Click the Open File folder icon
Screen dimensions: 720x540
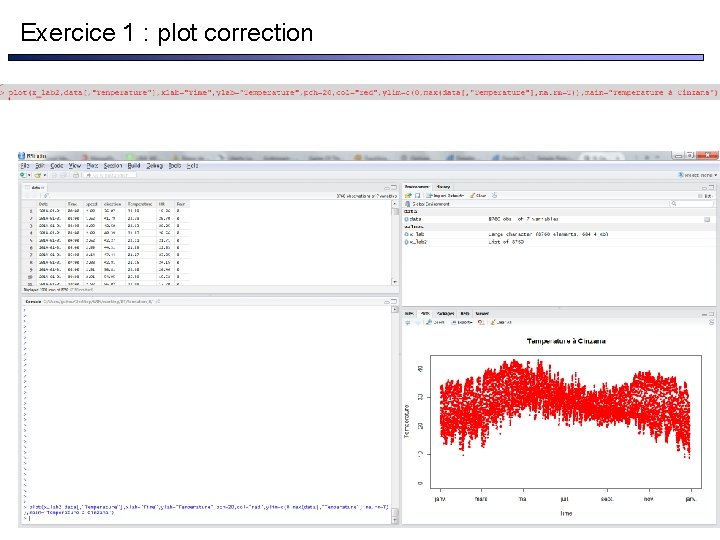click(x=38, y=175)
